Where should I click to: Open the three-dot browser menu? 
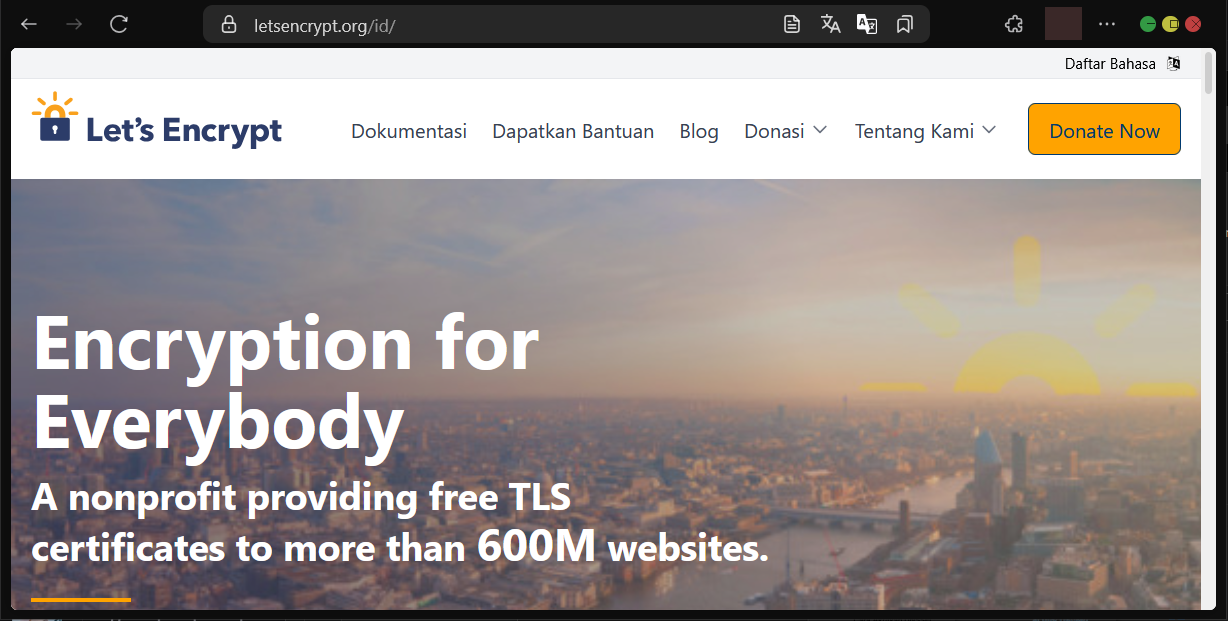[x=1106, y=24]
